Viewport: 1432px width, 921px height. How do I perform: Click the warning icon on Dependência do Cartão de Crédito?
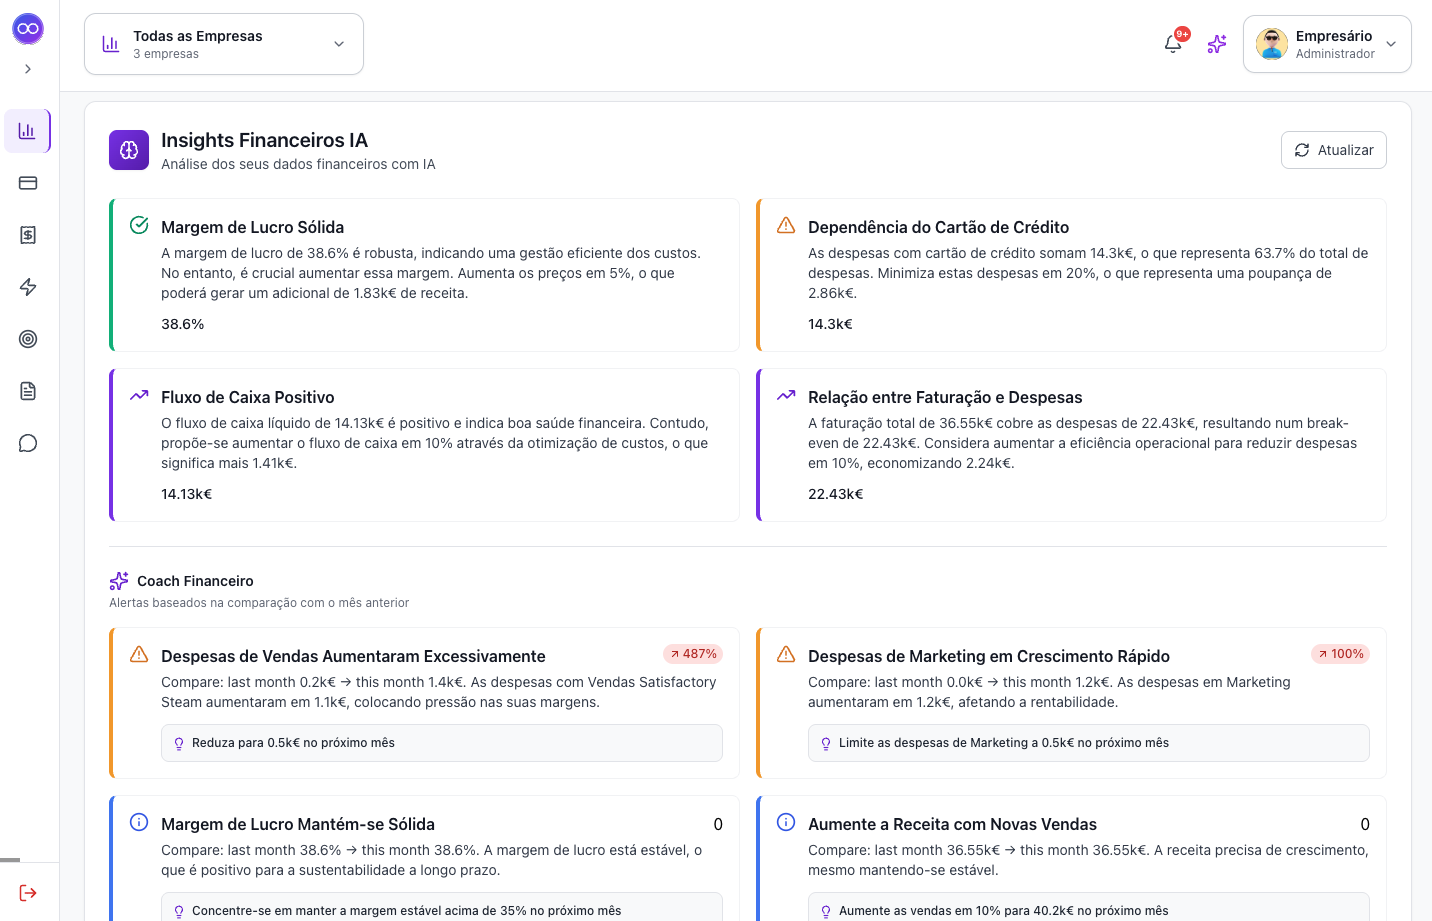(x=786, y=225)
